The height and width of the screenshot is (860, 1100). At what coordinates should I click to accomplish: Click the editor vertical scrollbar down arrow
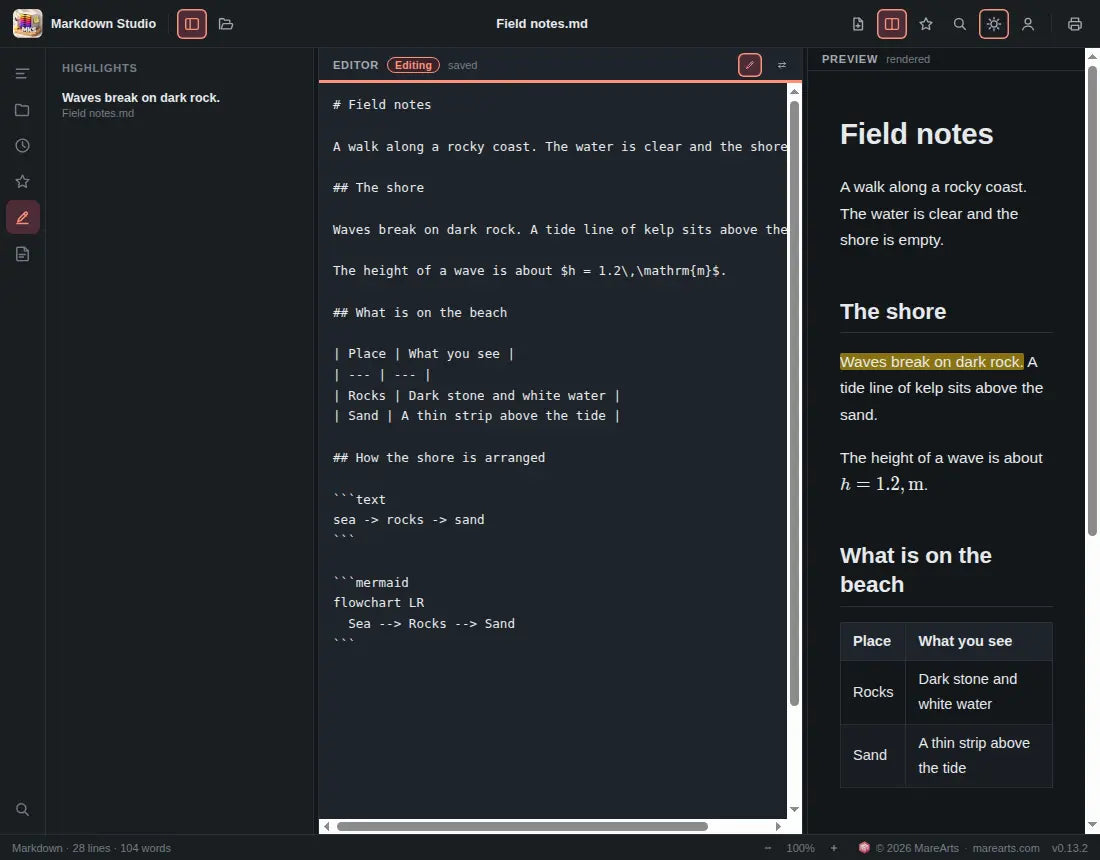tap(794, 809)
